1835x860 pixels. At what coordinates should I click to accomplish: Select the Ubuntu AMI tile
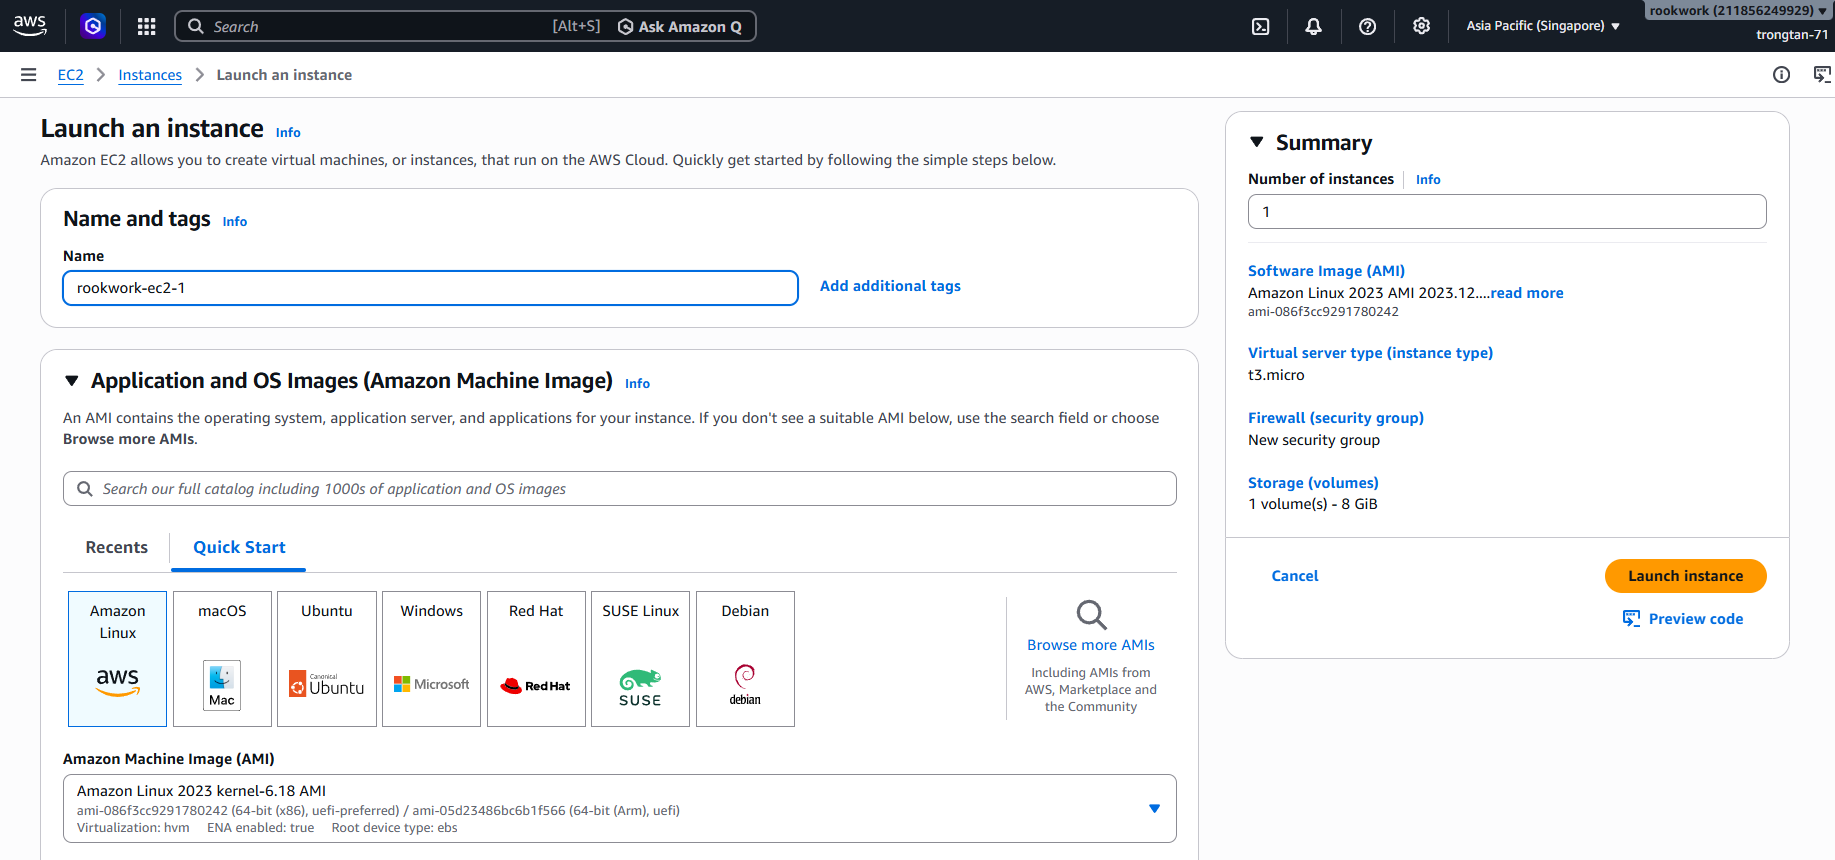(x=327, y=659)
